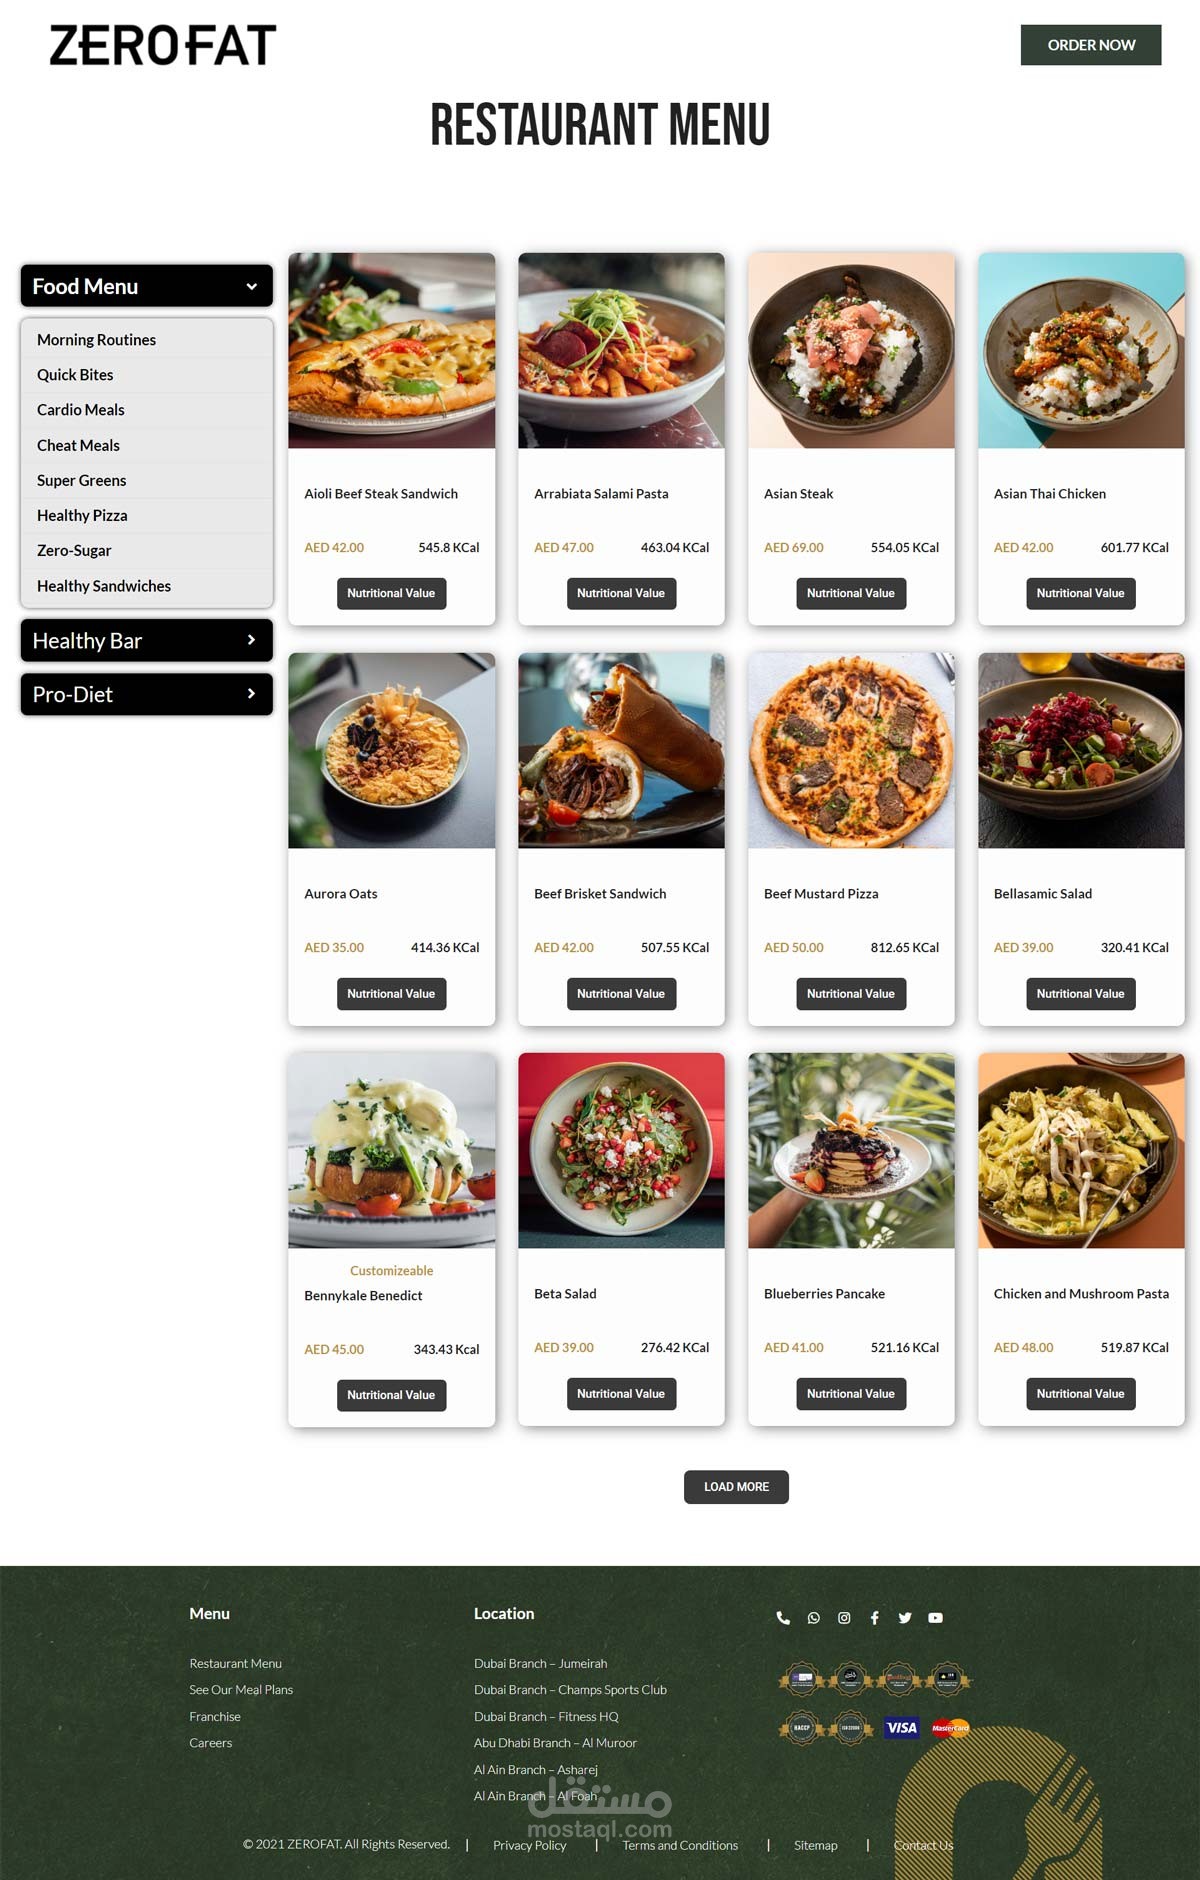Expand the Healthy Bar section
Viewport: 1200px width, 1880px height.
(147, 640)
